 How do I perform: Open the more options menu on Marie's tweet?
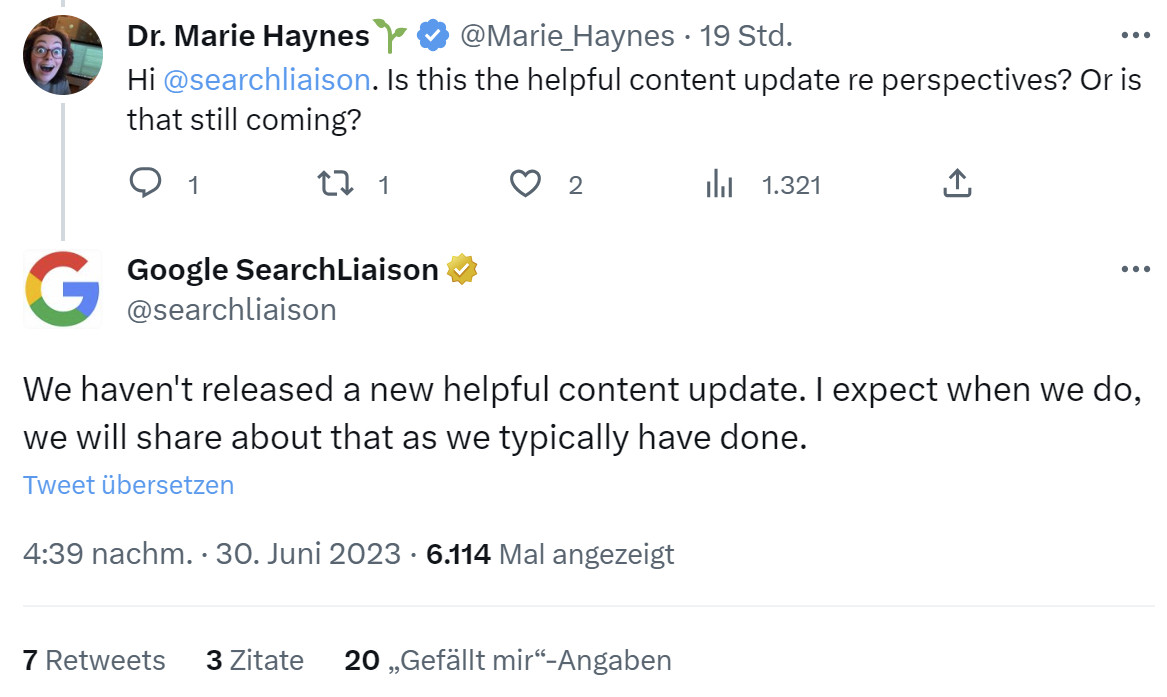pyautogui.click(x=1136, y=33)
